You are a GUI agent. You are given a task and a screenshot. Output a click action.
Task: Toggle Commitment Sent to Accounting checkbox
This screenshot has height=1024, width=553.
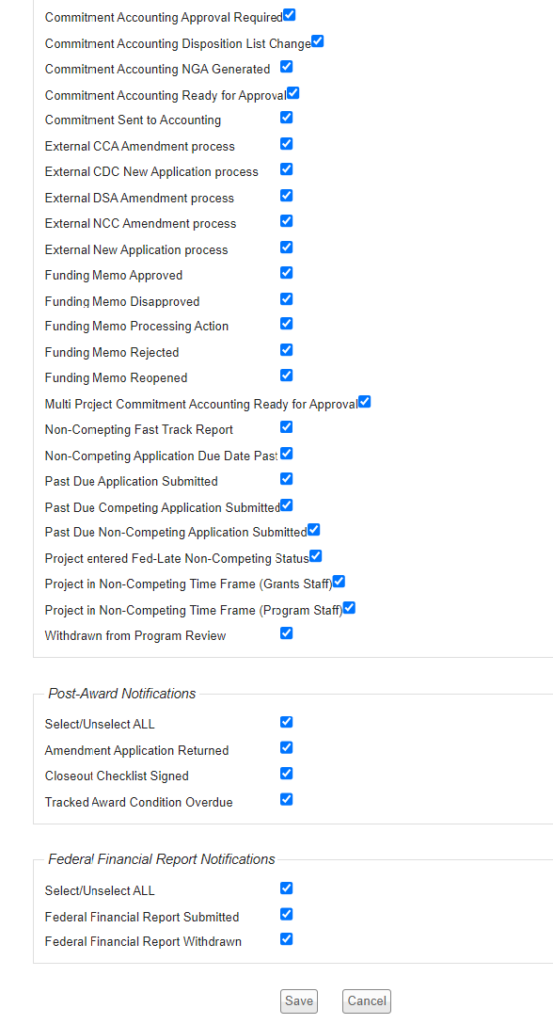pos(287,118)
